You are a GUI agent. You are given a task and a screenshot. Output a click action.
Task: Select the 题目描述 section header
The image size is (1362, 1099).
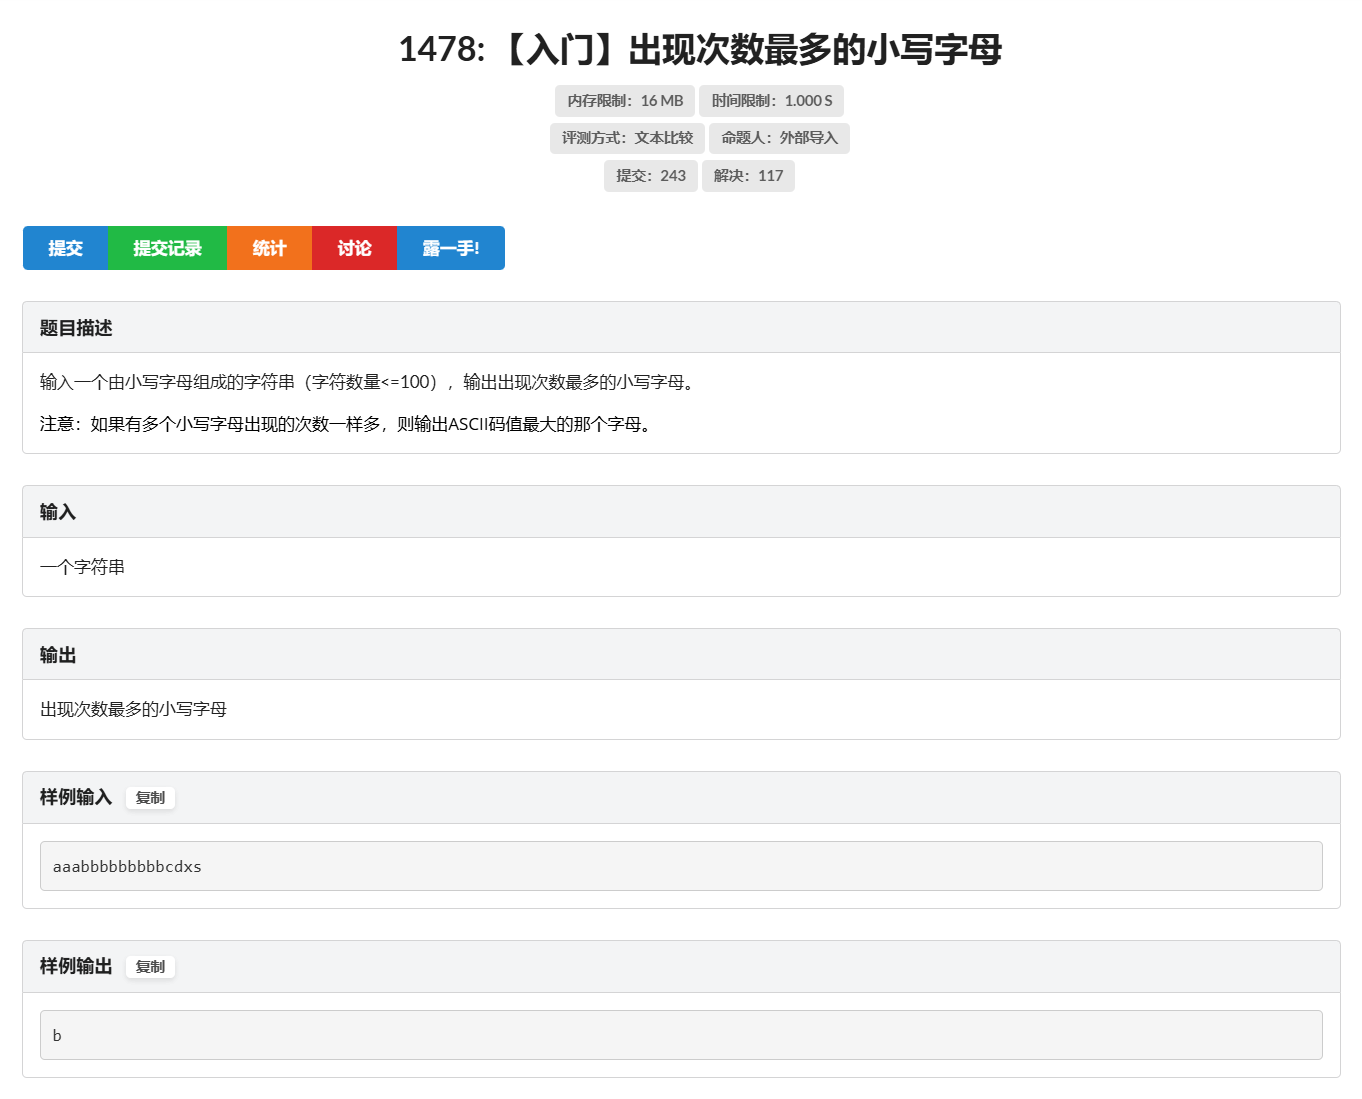pyautogui.click(x=75, y=327)
